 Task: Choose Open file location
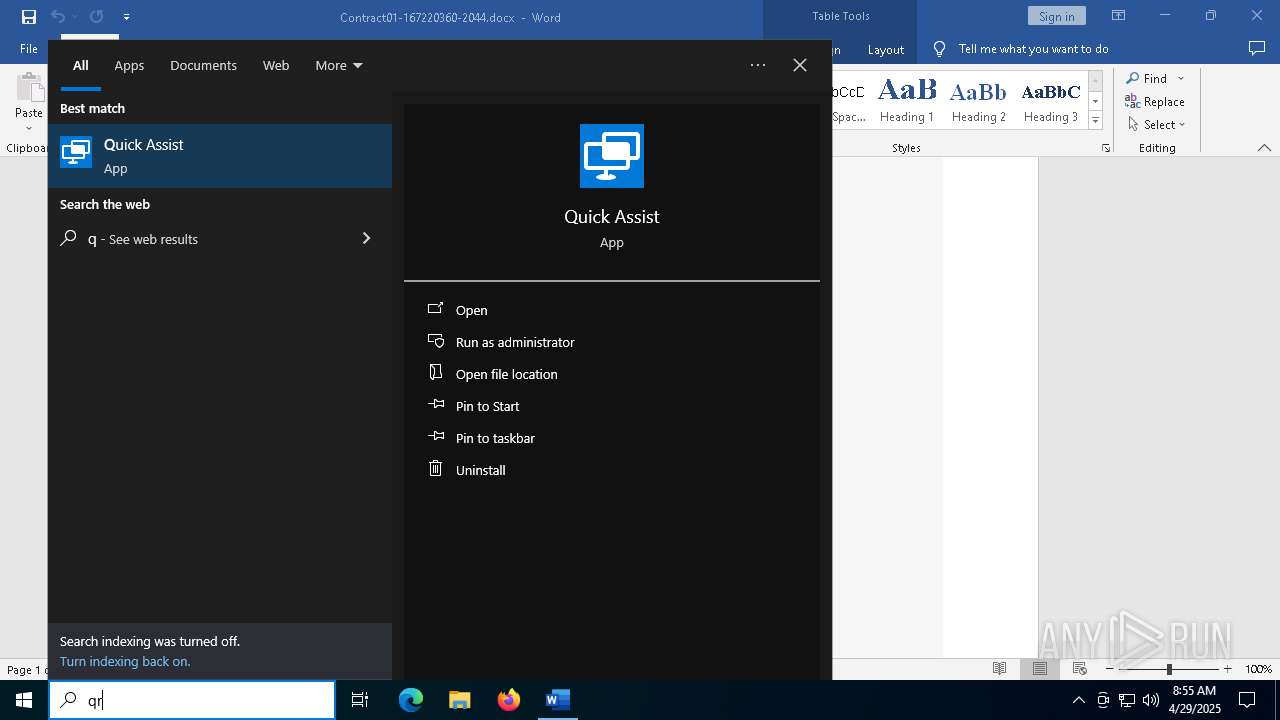pyautogui.click(x=506, y=374)
